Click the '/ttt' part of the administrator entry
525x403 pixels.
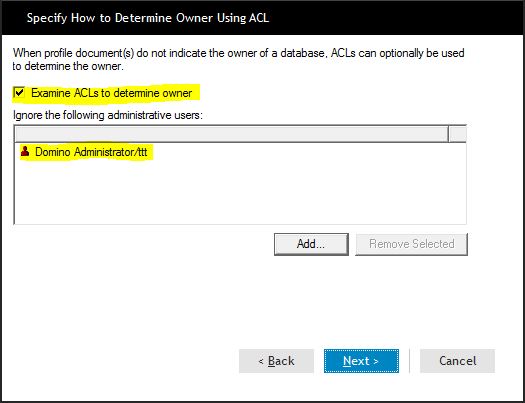[x=140, y=152]
